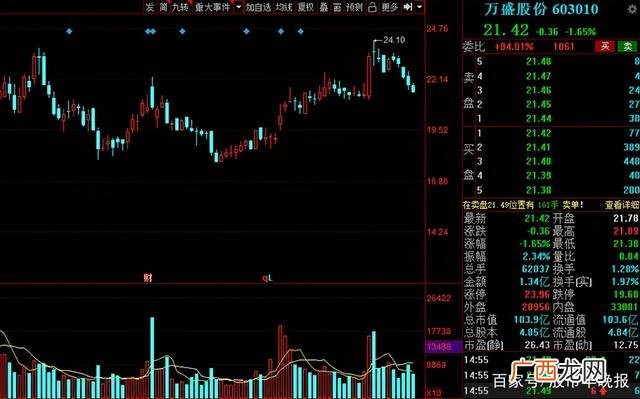This screenshot has height=399, width=640.
Task: Click the first blue diamond event marker
Action: (69, 31)
